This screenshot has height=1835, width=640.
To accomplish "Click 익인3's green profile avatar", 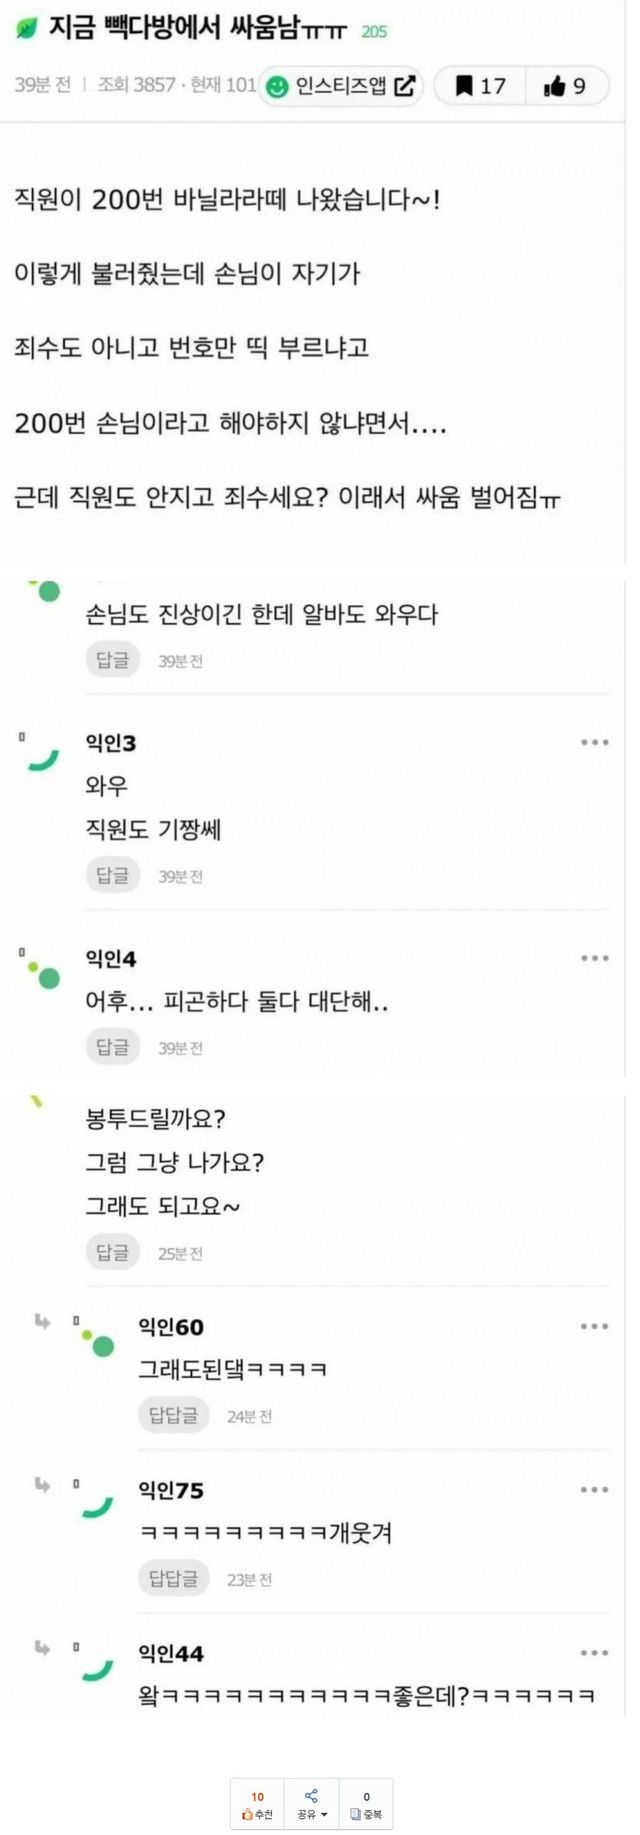I will (43, 760).
